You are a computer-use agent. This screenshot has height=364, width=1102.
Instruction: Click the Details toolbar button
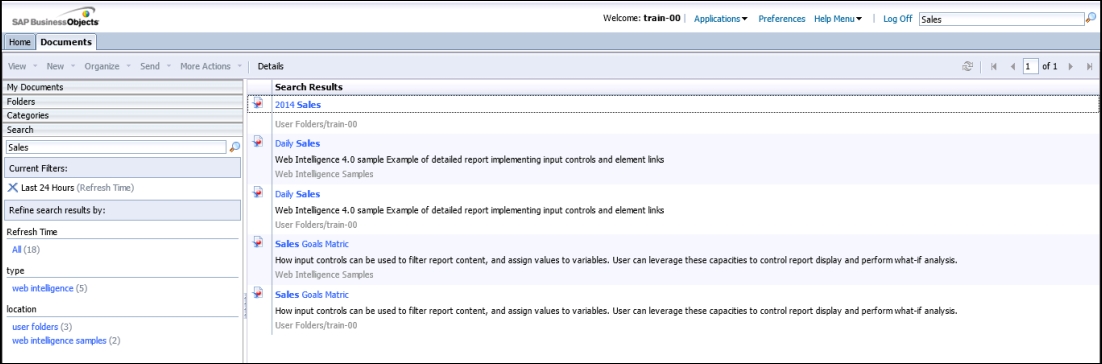(271, 66)
